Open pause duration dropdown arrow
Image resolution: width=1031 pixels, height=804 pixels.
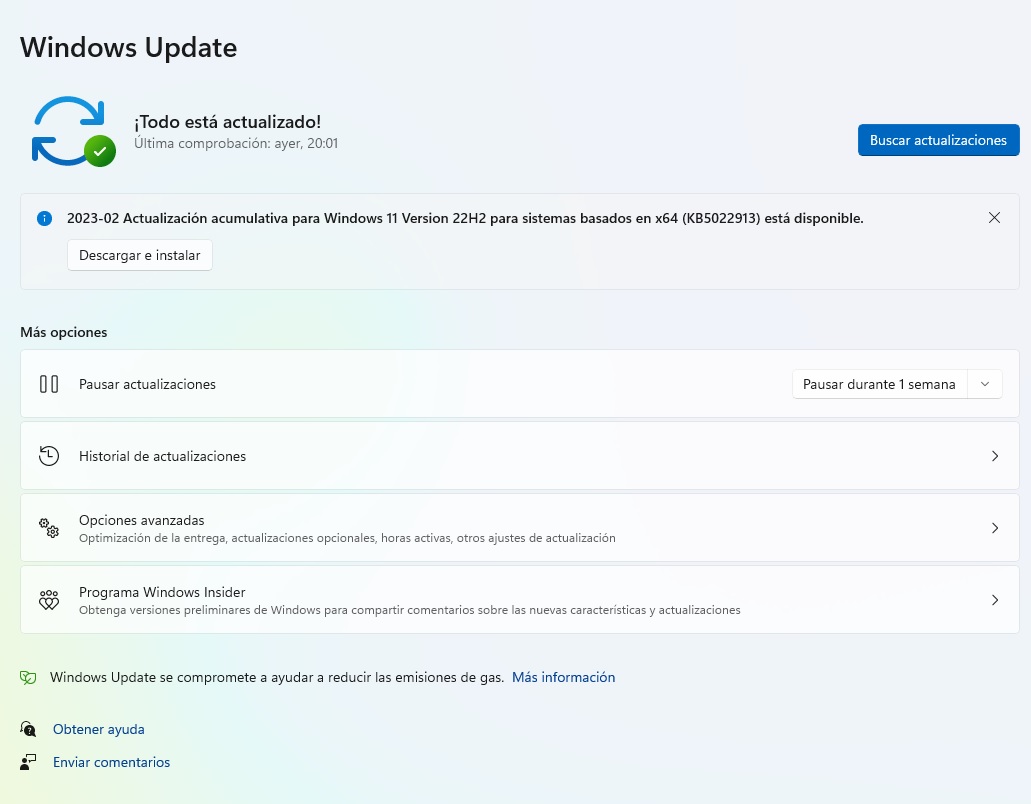pos(984,384)
